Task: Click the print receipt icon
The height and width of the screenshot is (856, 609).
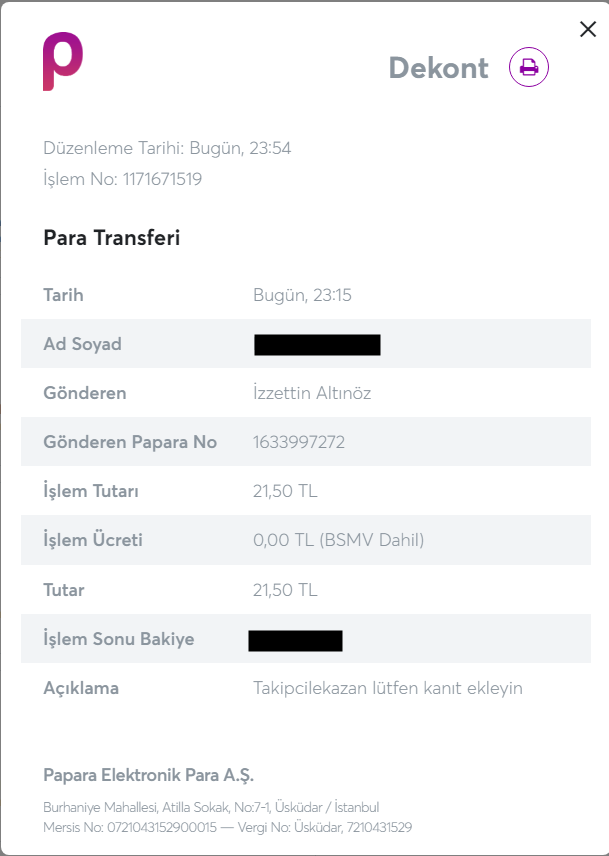Action: tap(529, 68)
